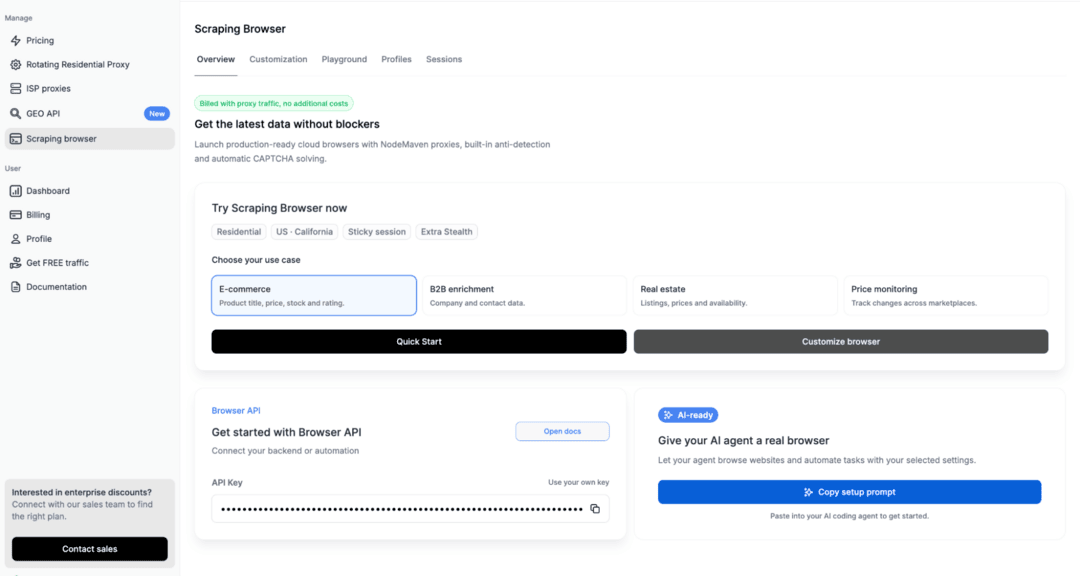Click the green Billed with proxy traffic badge

[274, 103]
